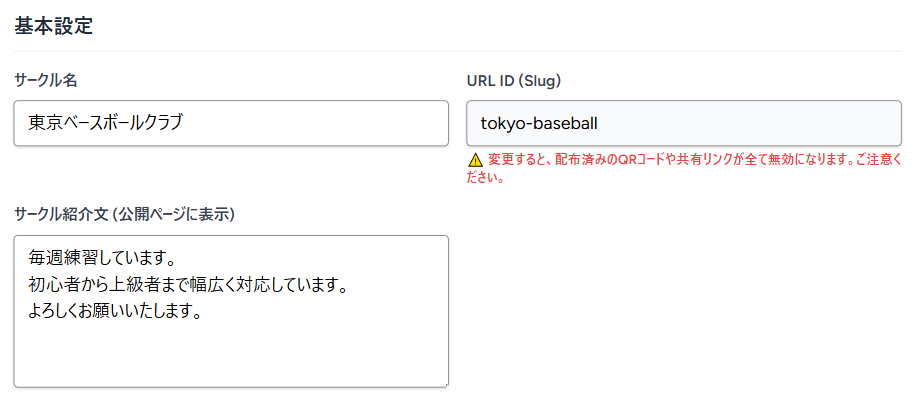Click the サークル紹介文 label text
The height and width of the screenshot is (413, 921).
[x=60, y=214]
